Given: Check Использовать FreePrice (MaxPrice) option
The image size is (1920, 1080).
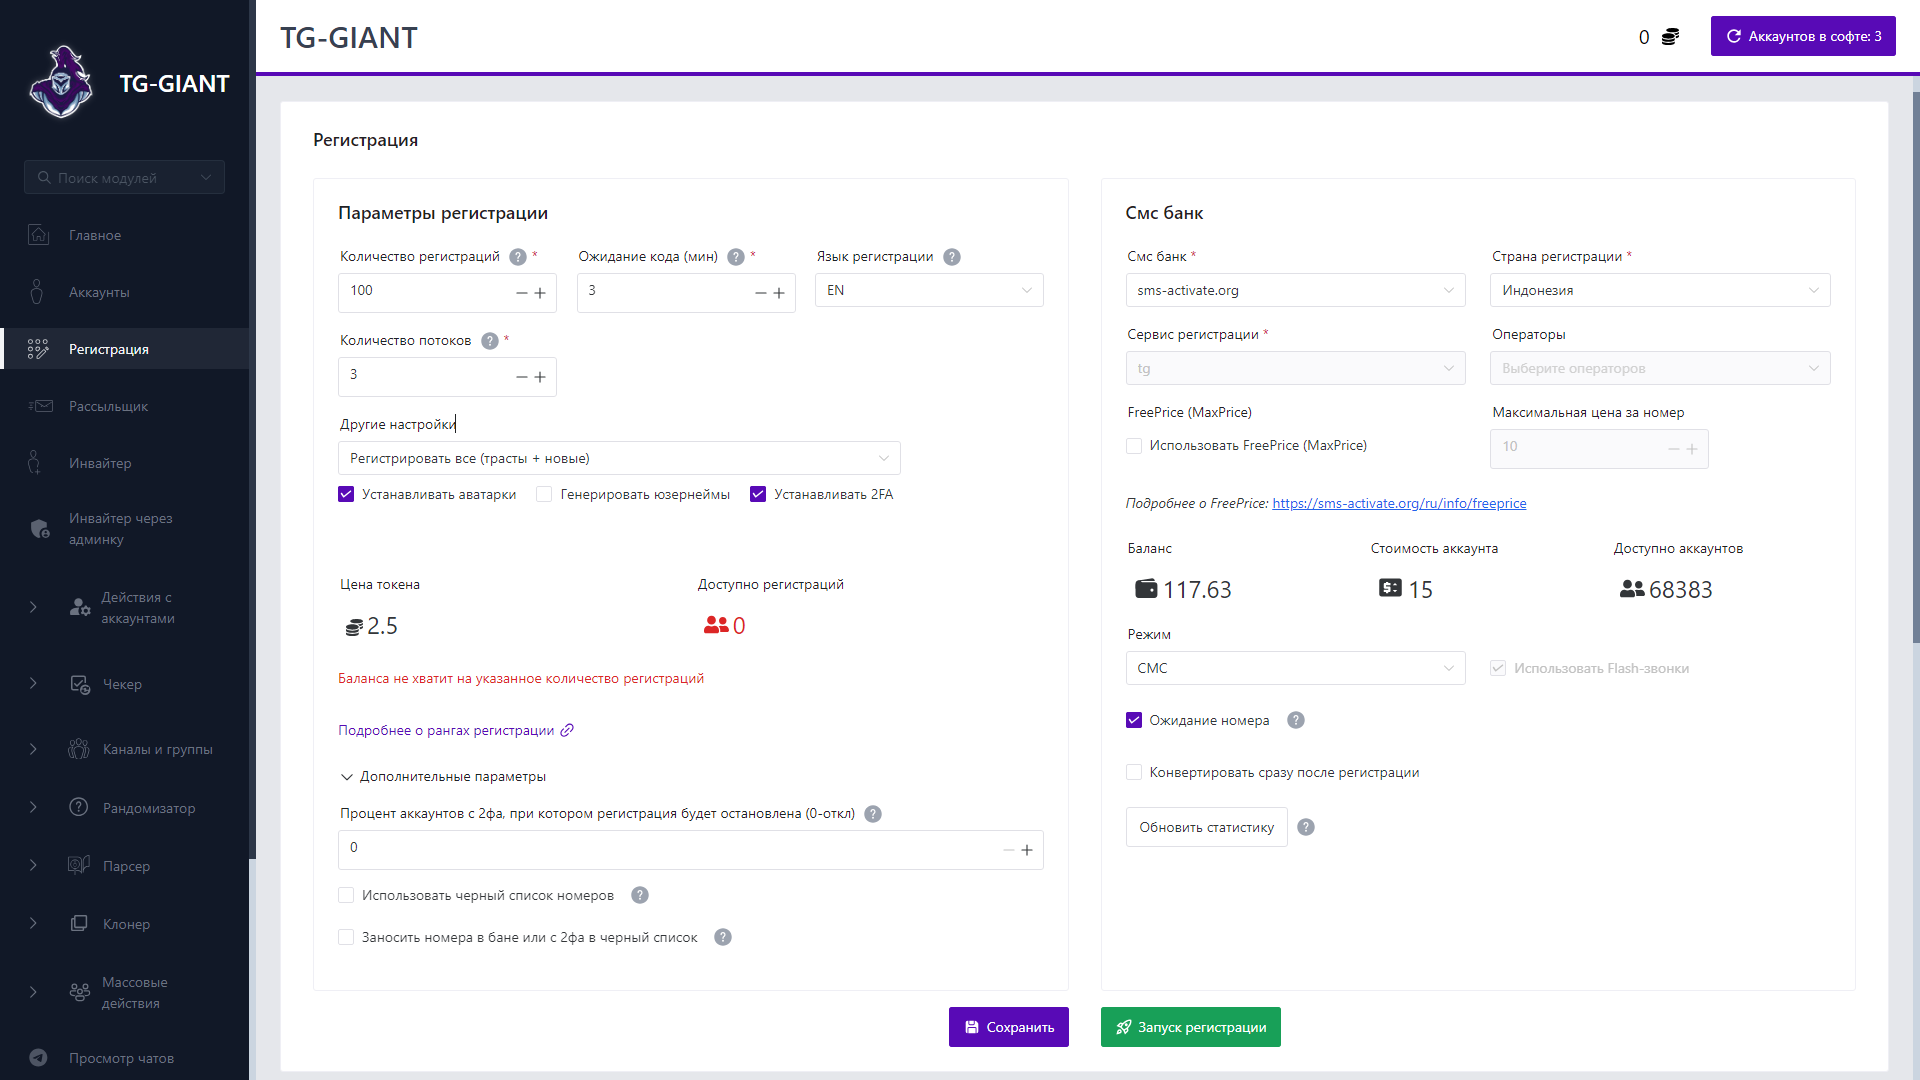Looking at the screenshot, I should pos(1134,446).
